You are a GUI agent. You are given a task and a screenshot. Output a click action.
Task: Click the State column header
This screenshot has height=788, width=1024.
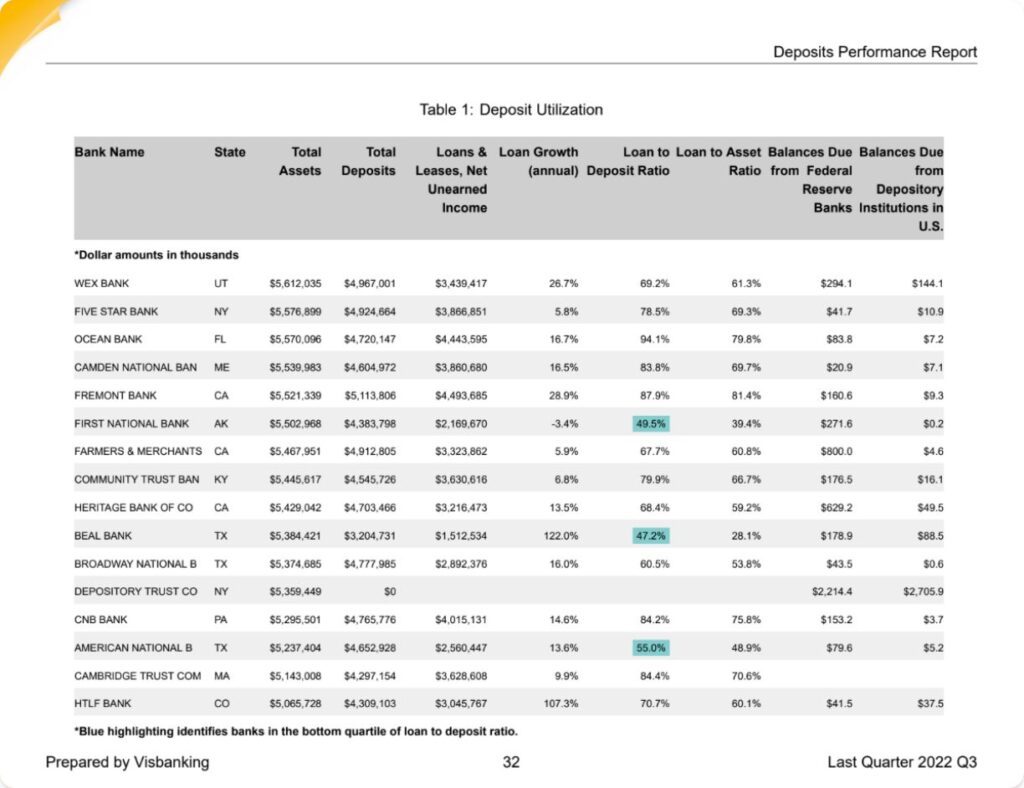coord(230,152)
